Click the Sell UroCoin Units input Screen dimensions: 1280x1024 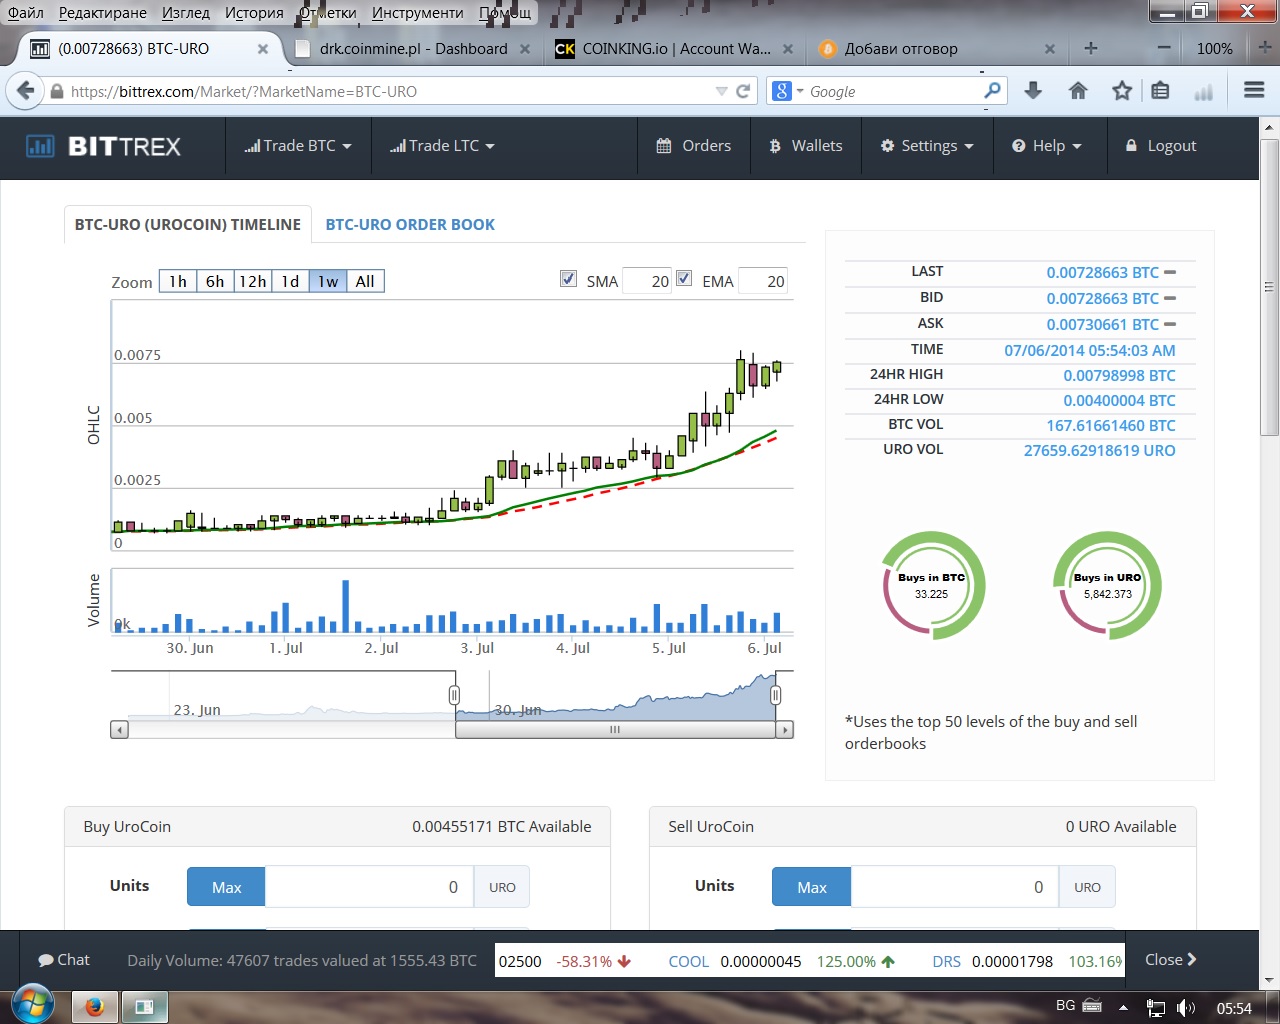[955, 887]
